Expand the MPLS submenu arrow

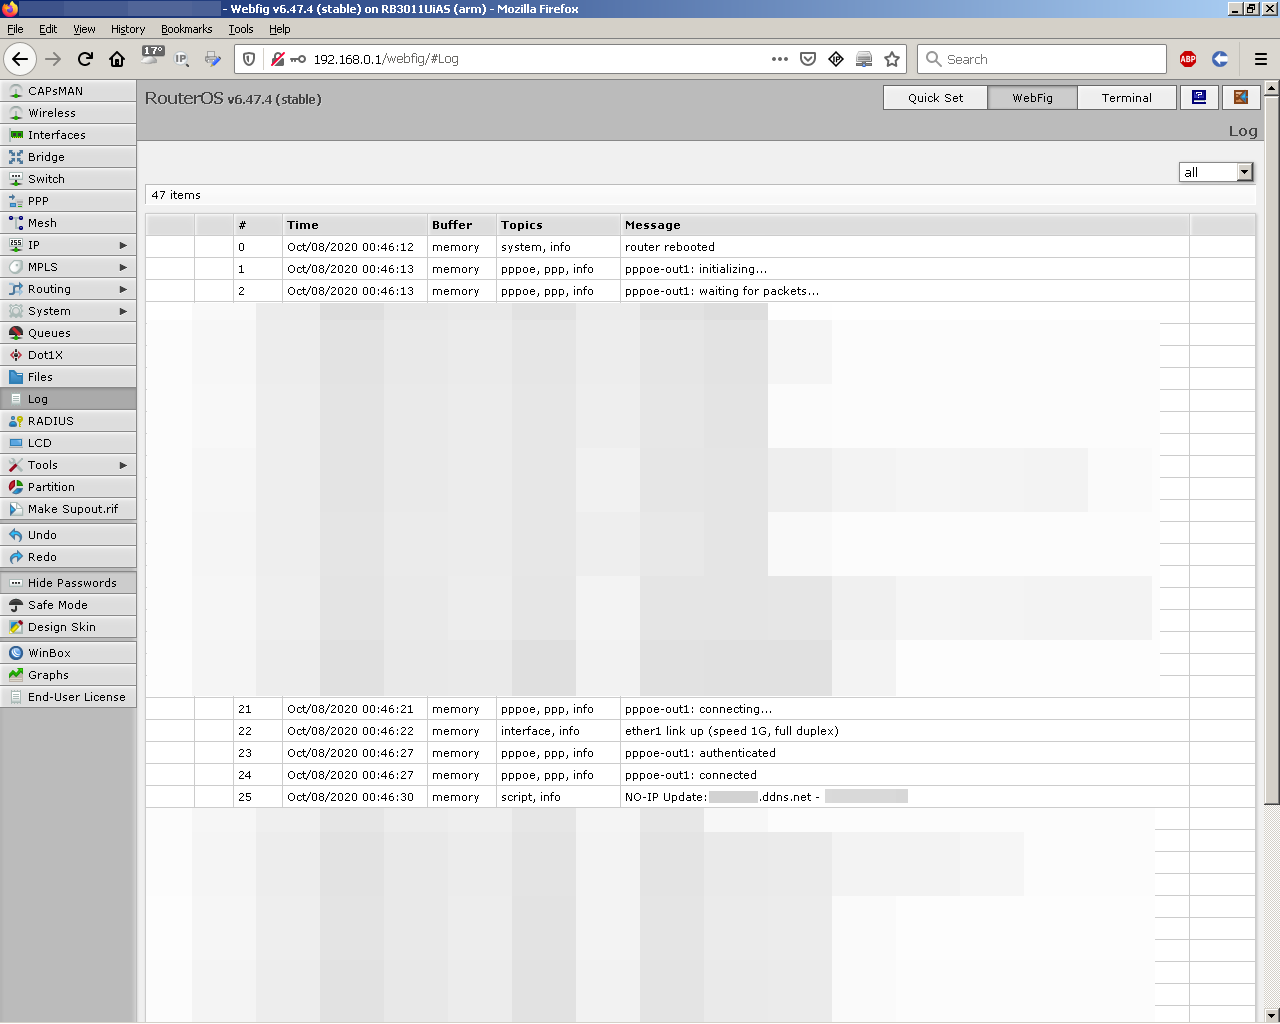[123, 267]
